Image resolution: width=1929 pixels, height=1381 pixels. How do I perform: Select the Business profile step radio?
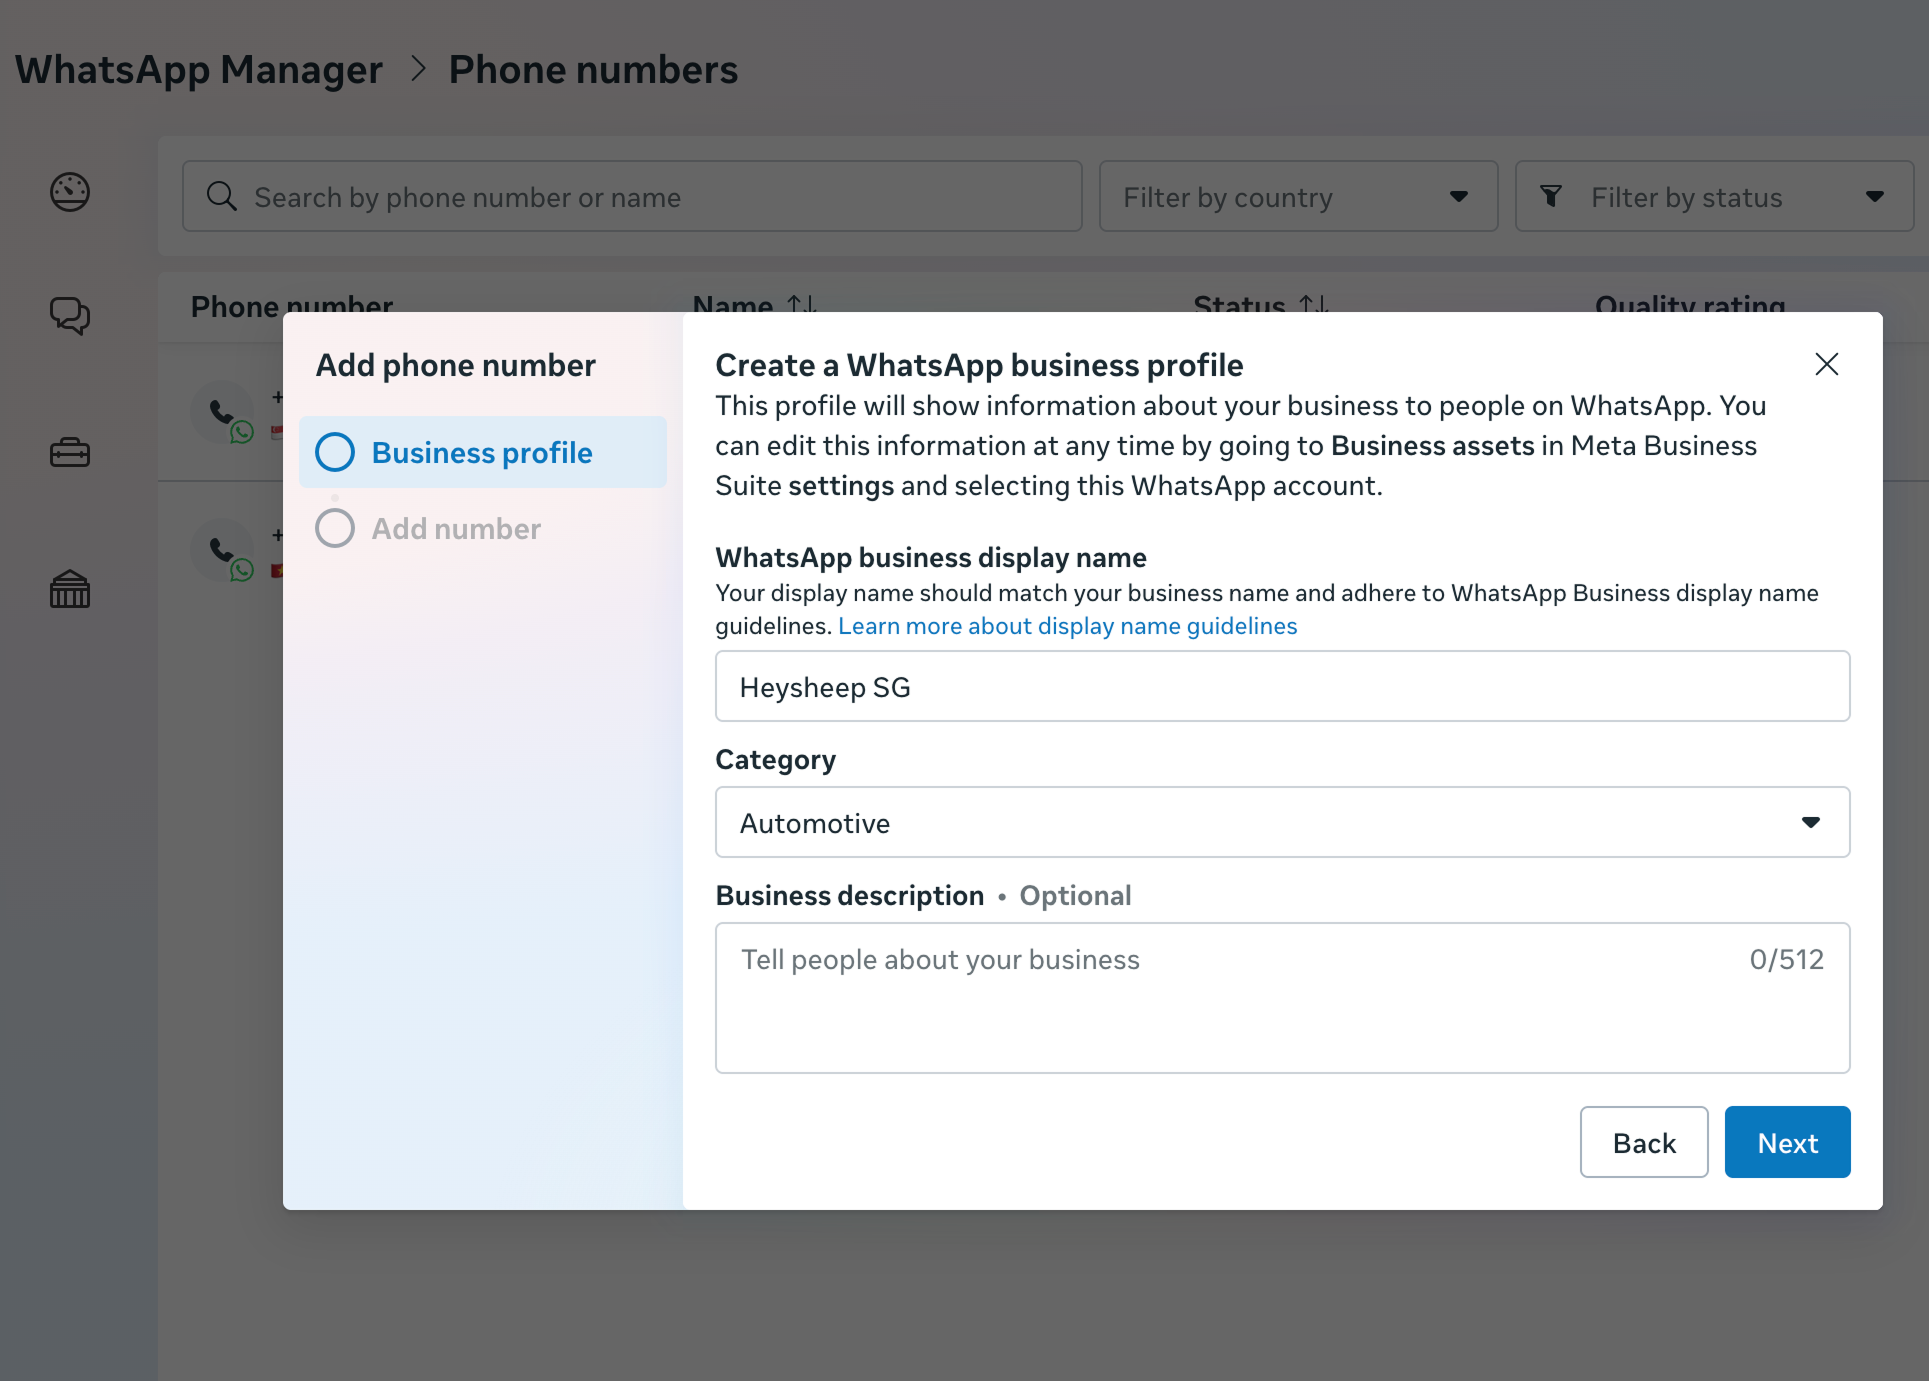pos(335,452)
